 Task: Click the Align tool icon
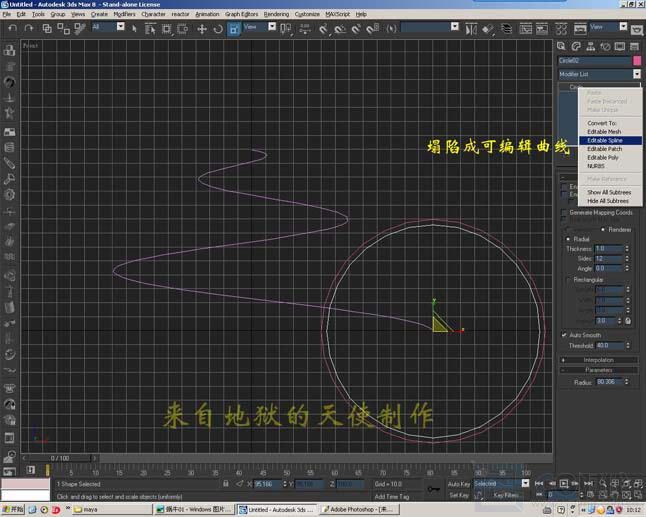488,29
